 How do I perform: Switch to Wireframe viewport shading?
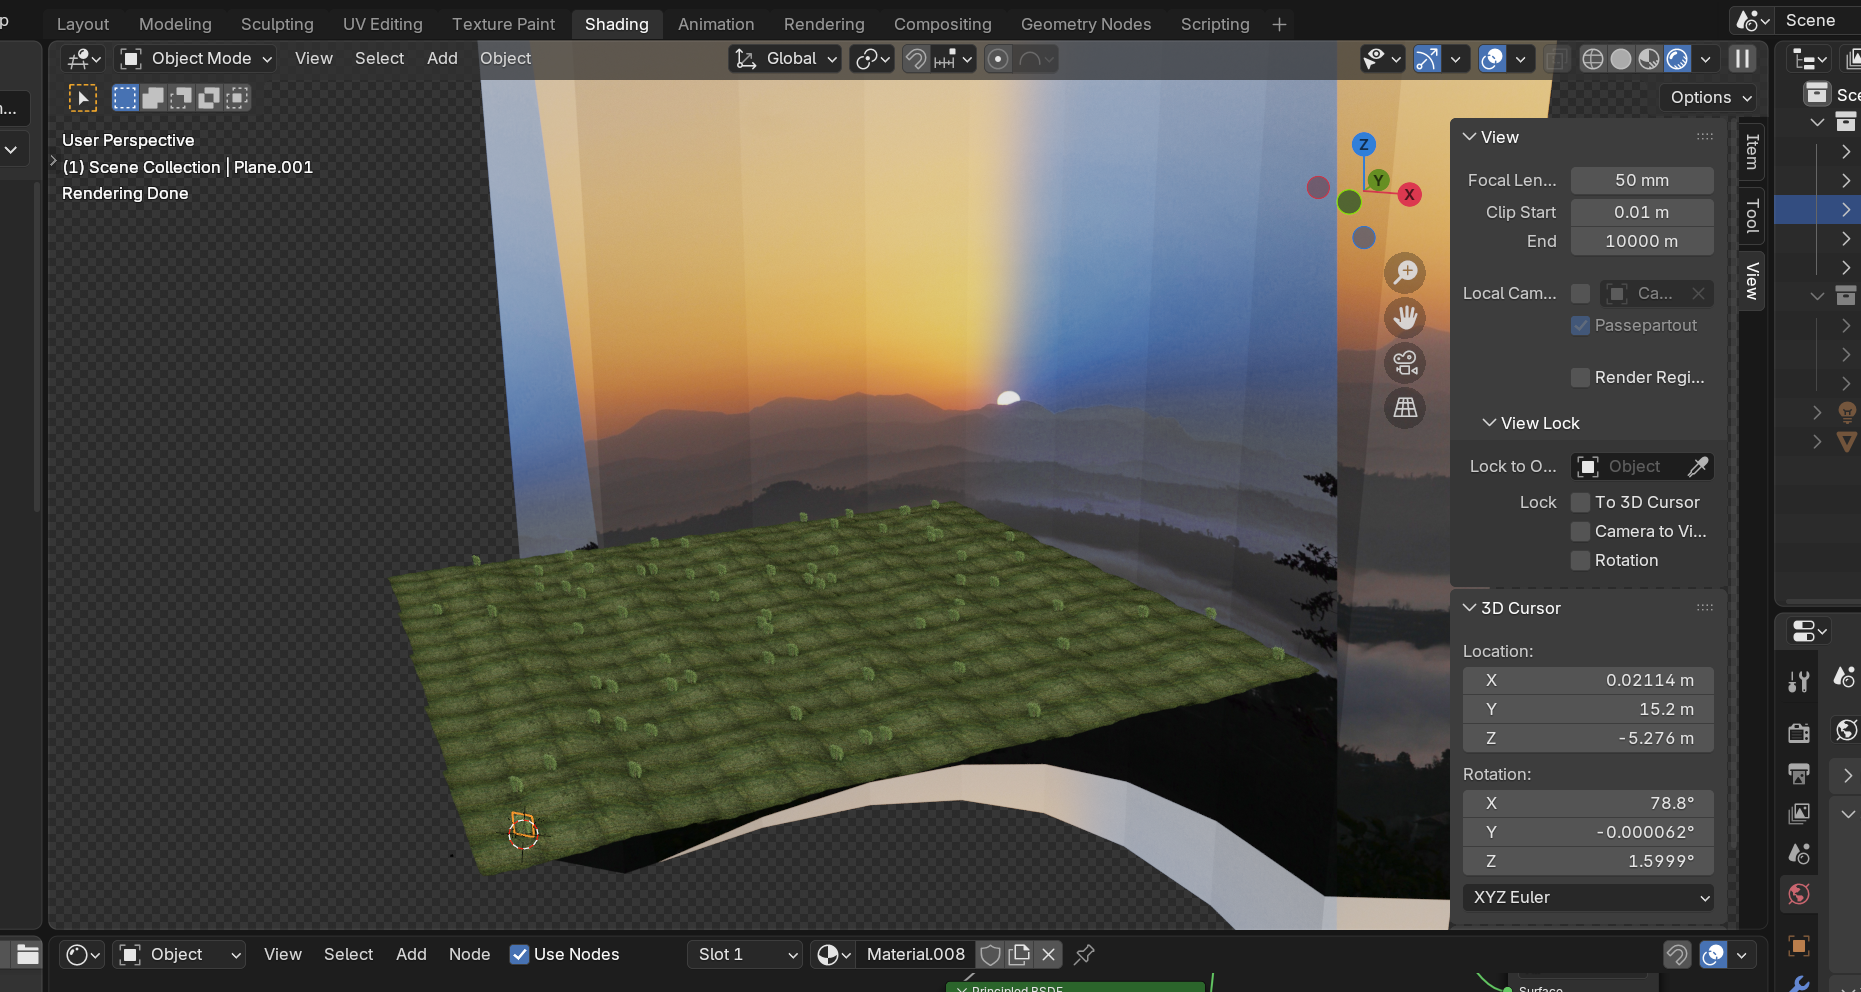(x=1593, y=59)
